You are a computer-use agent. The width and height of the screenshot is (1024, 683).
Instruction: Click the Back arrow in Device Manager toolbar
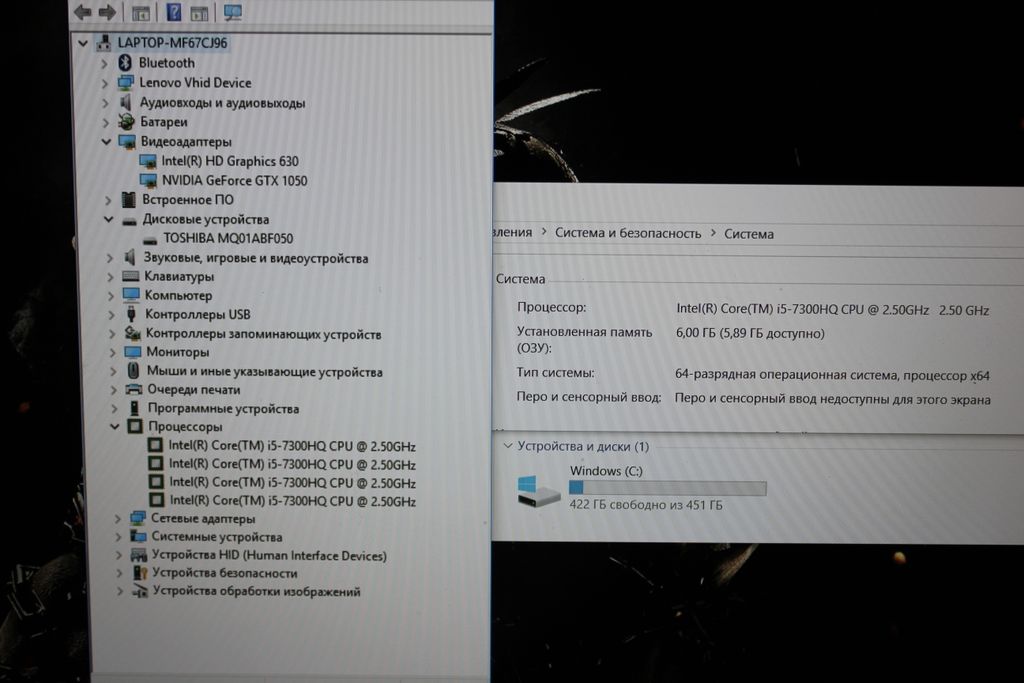pos(83,12)
